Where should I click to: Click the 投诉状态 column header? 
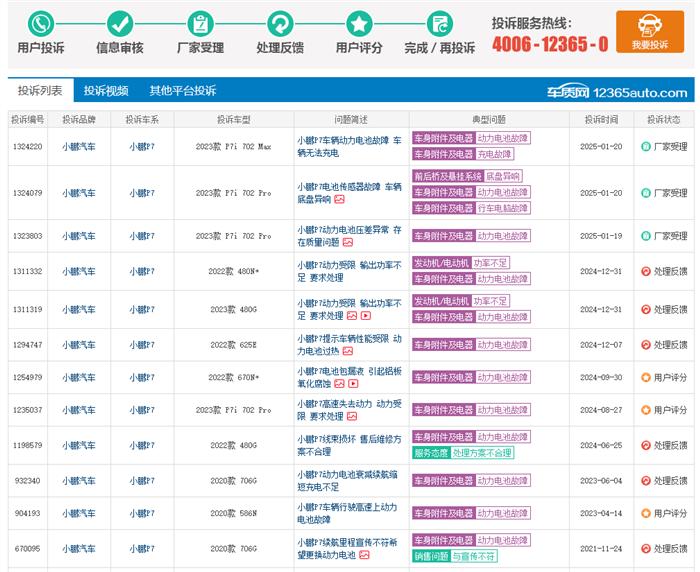[x=664, y=119]
